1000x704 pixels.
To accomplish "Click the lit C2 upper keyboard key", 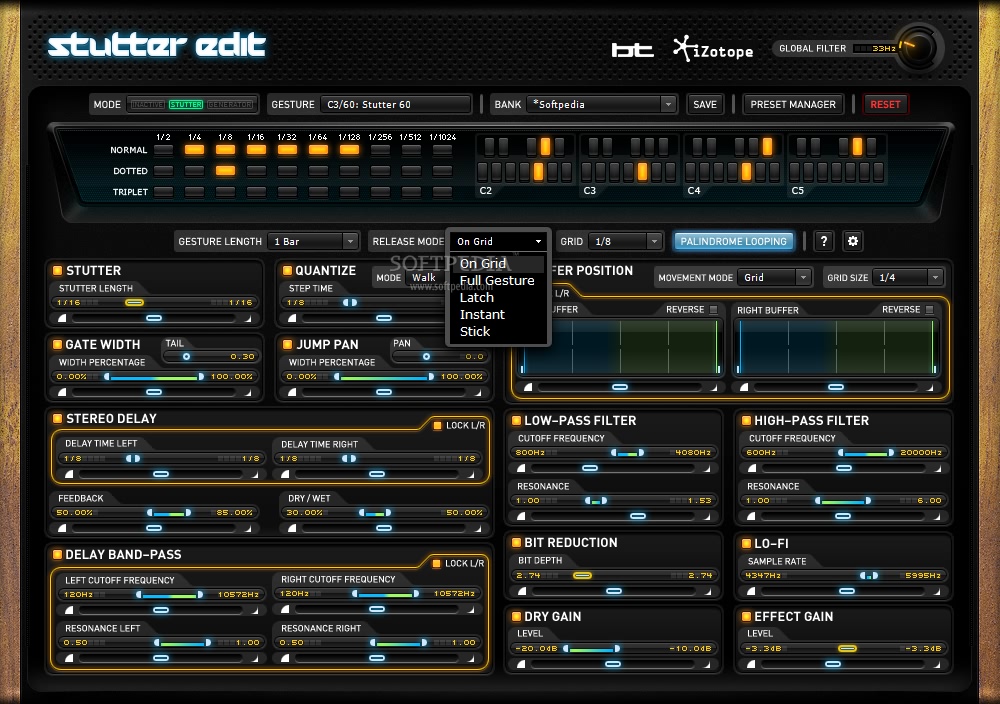I will coord(545,147).
